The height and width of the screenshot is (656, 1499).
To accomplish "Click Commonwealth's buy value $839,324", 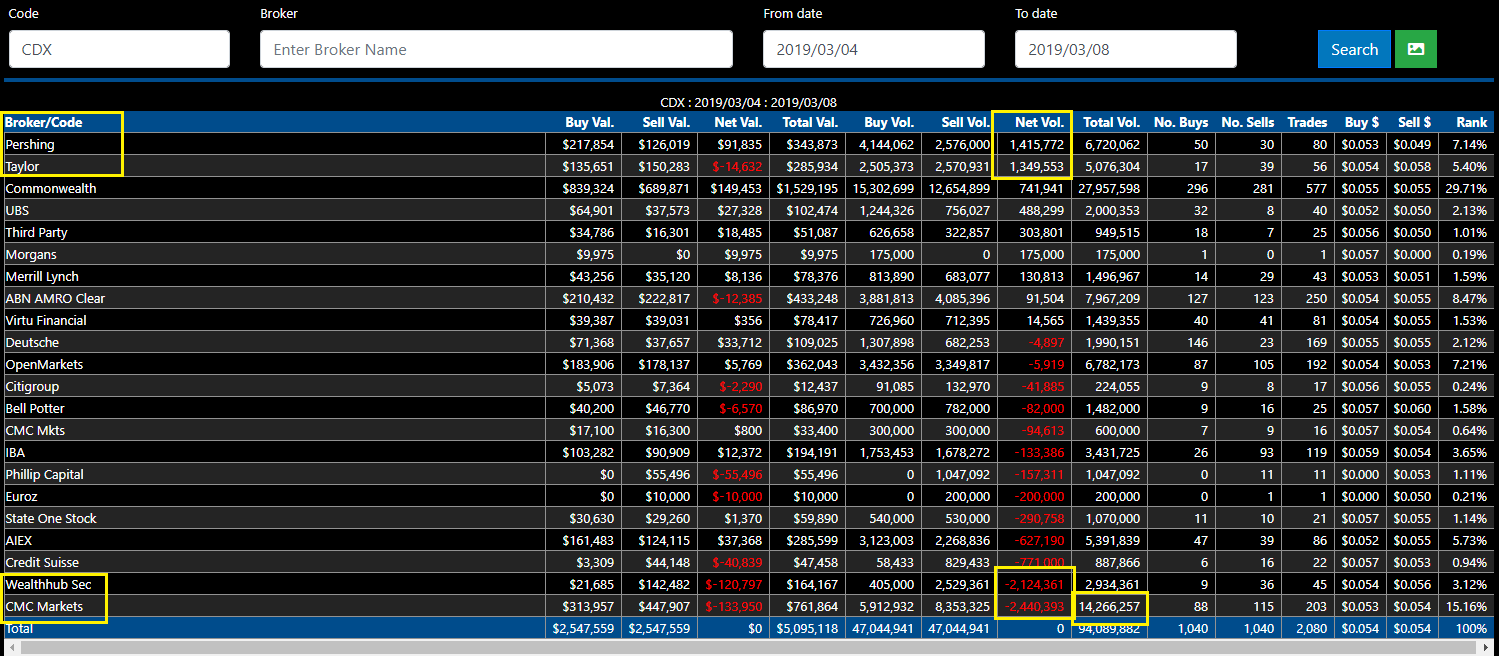I will click(x=587, y=188).
